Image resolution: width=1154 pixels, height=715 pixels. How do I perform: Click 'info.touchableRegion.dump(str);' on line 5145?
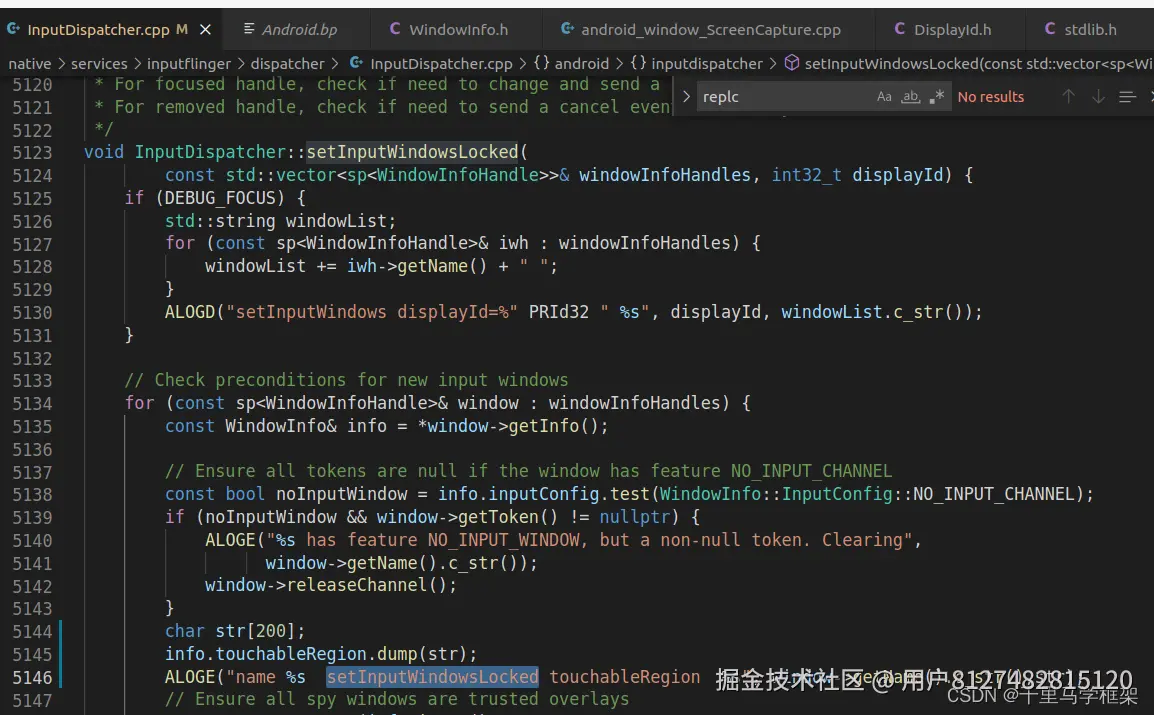pyautogui.click(x=321, y=654)
